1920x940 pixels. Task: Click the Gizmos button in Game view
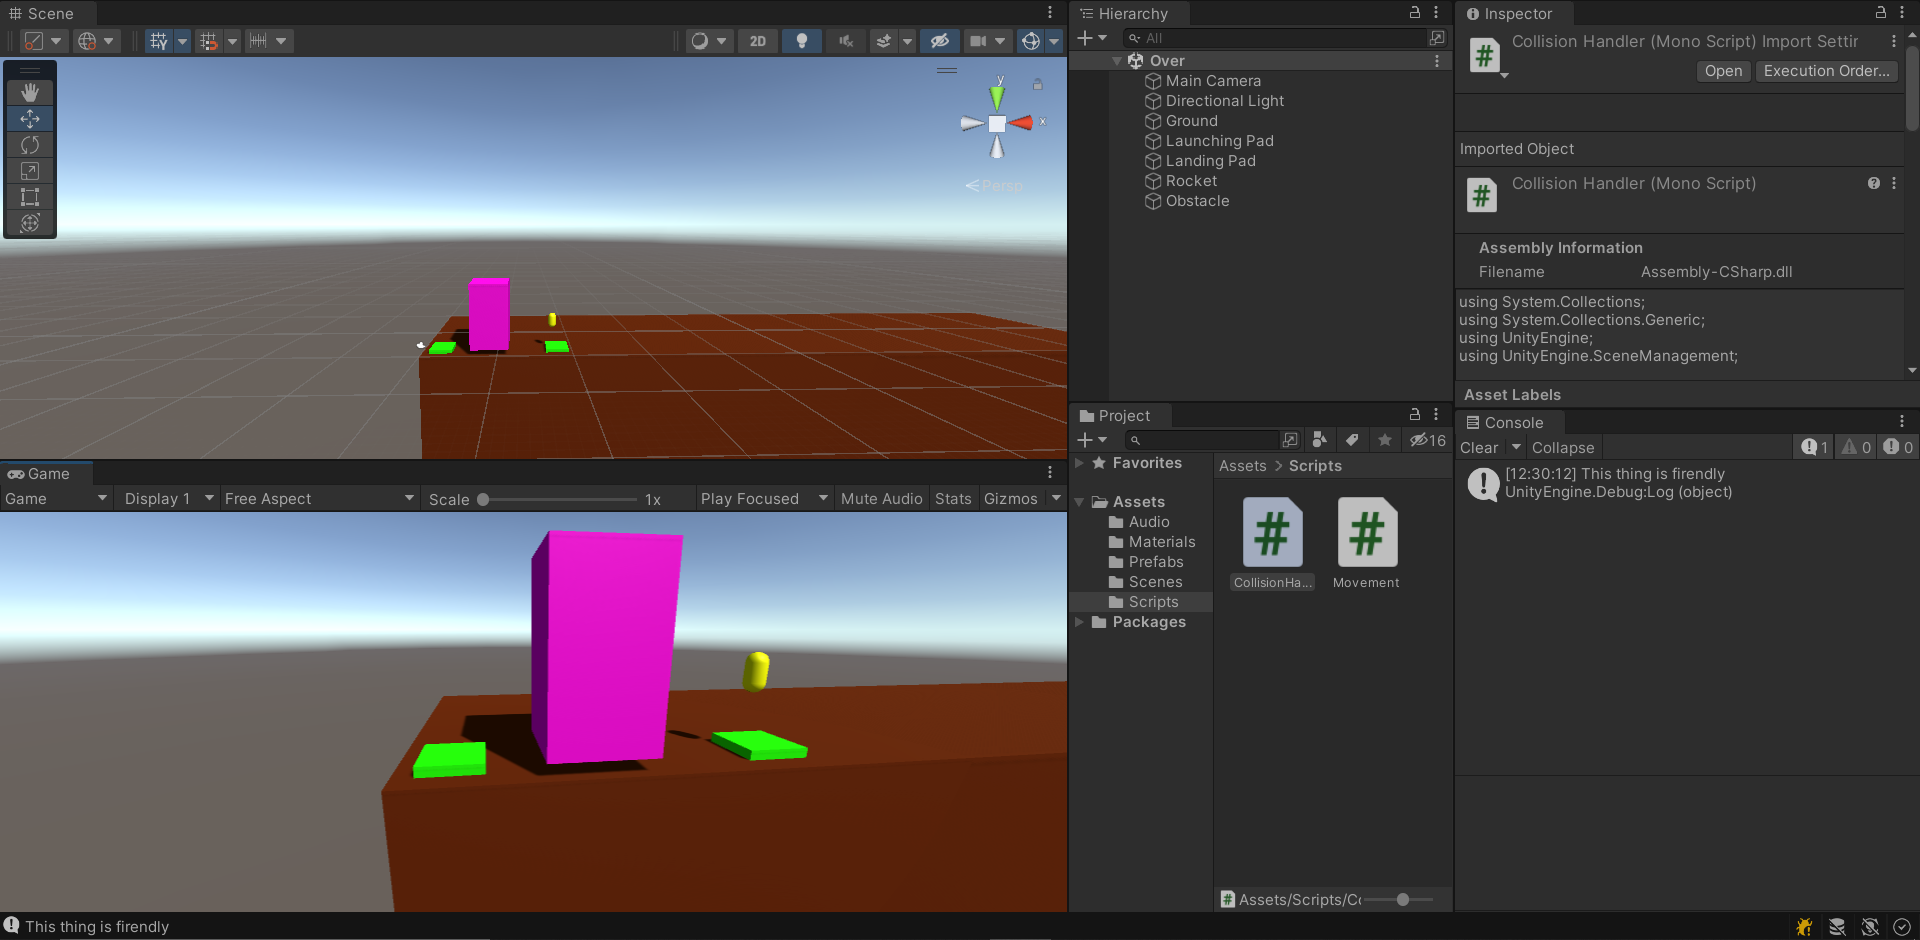click(1010, 499)
